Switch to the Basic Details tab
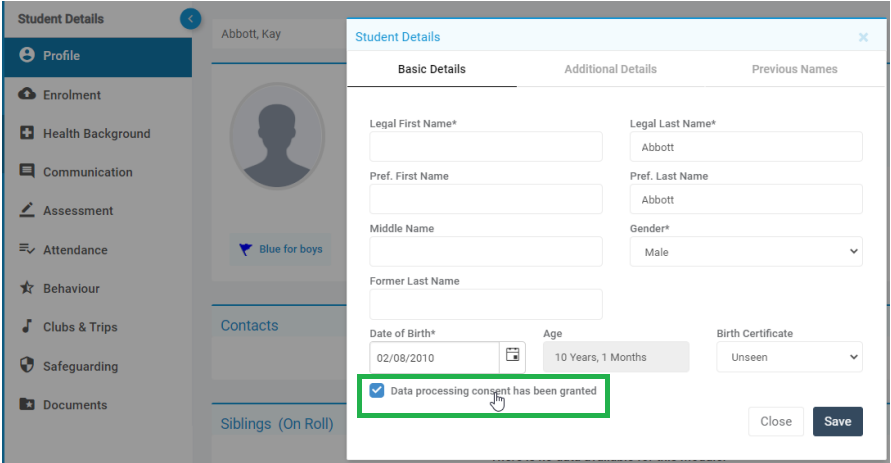The height and width of the screenshot is (463, 891). (x=432, y=69)
